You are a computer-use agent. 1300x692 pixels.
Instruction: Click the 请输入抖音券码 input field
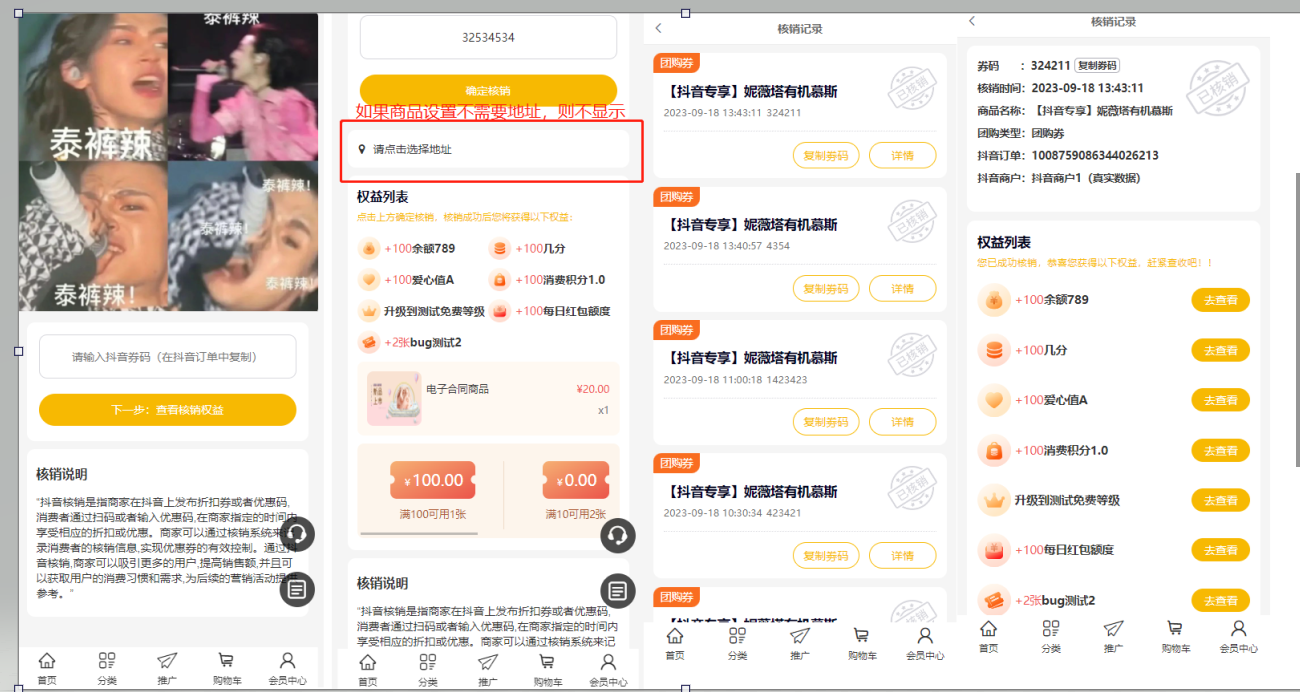coord(167,357)
